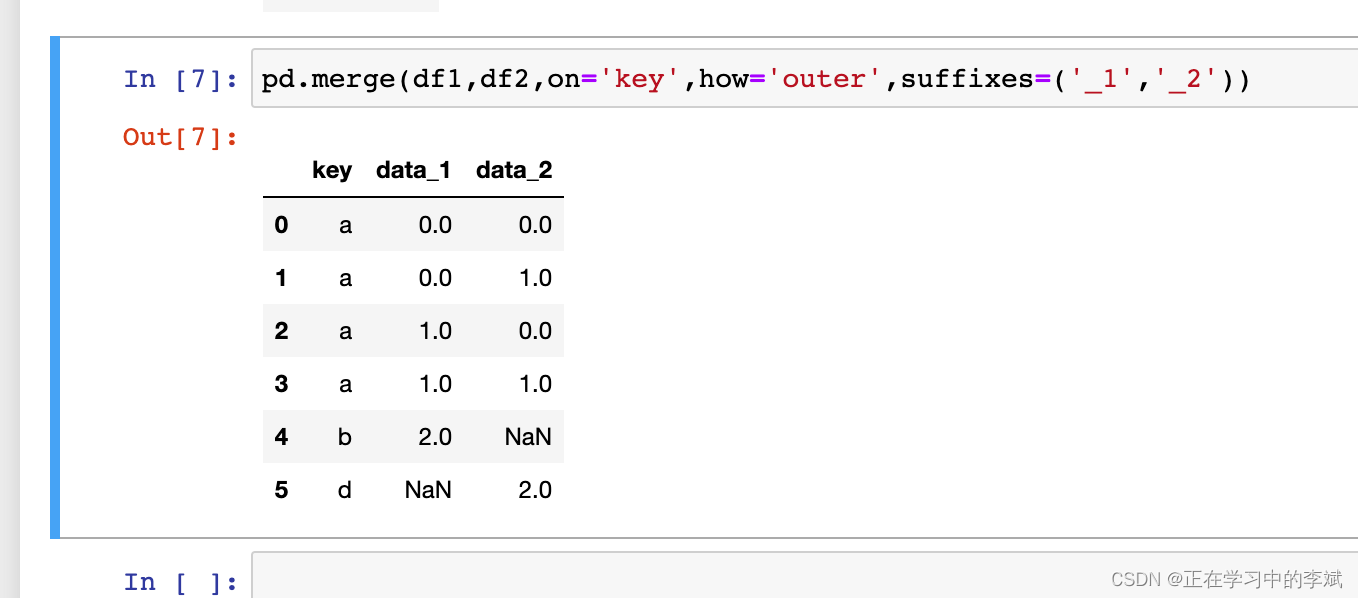Click the key column header
The width and height of the screenshot is (1358, 598).
point(332,170)
